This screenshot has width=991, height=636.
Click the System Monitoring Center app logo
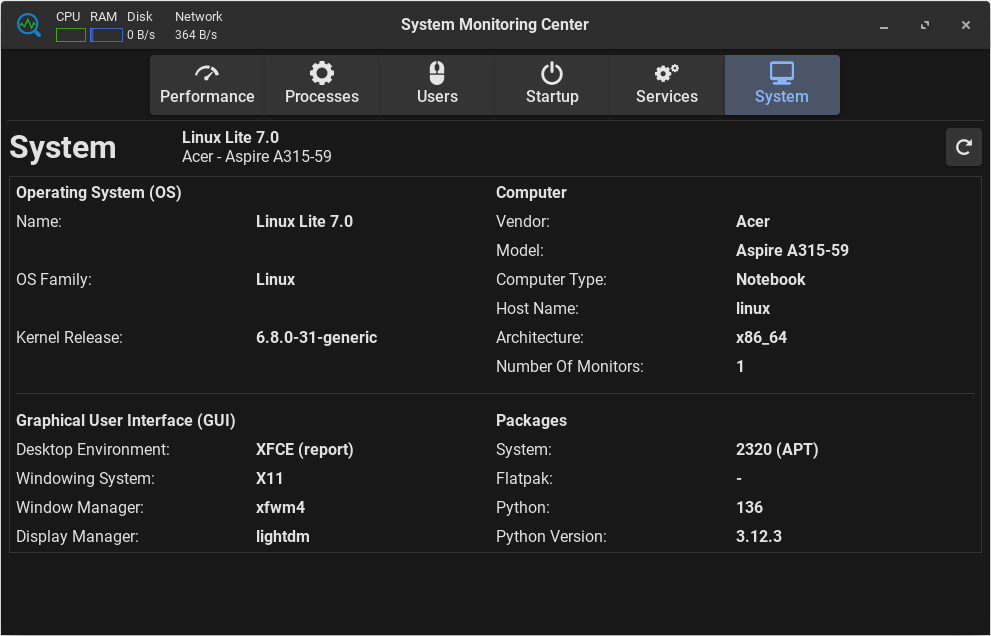coord(28,25)
